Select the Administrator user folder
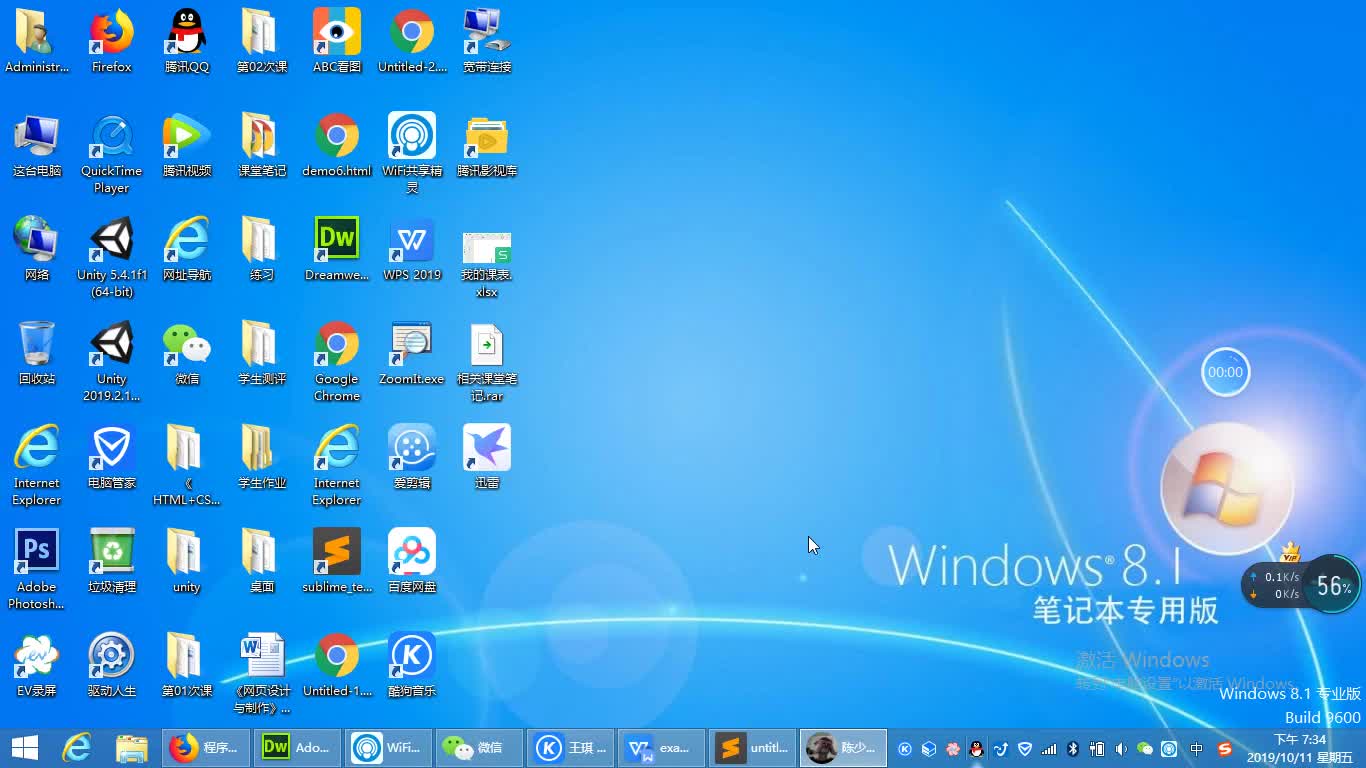The width and height of the screenshot is (1366, 768). point(37,41)
